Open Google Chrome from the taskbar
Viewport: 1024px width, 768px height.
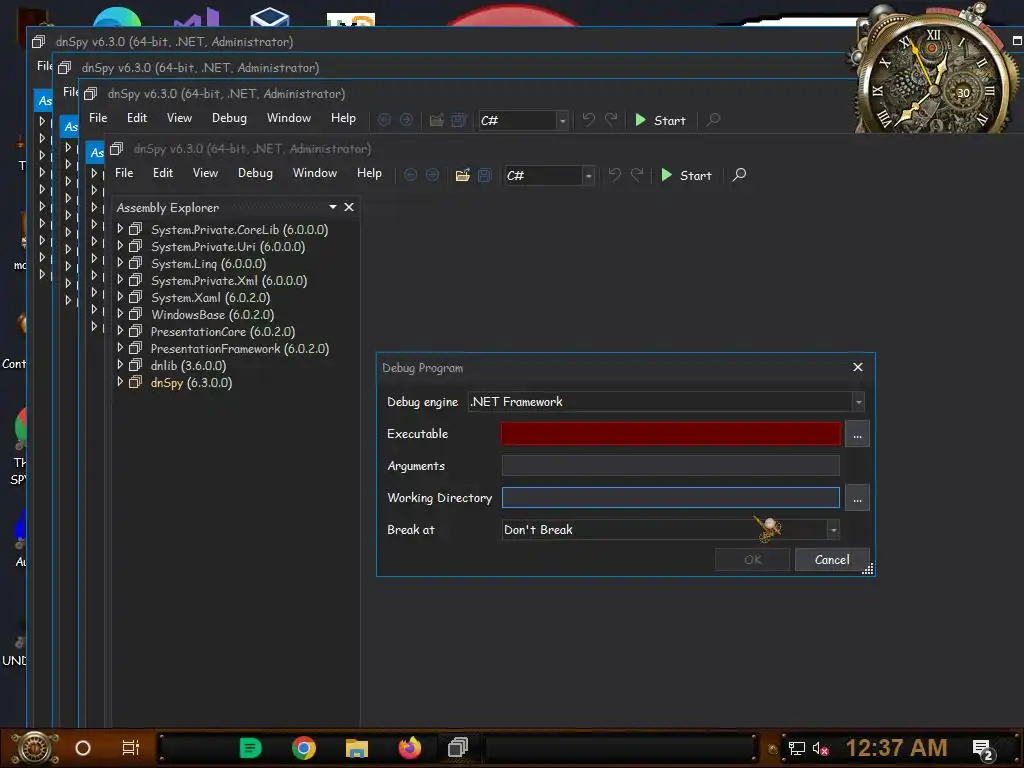pos(304,748)
